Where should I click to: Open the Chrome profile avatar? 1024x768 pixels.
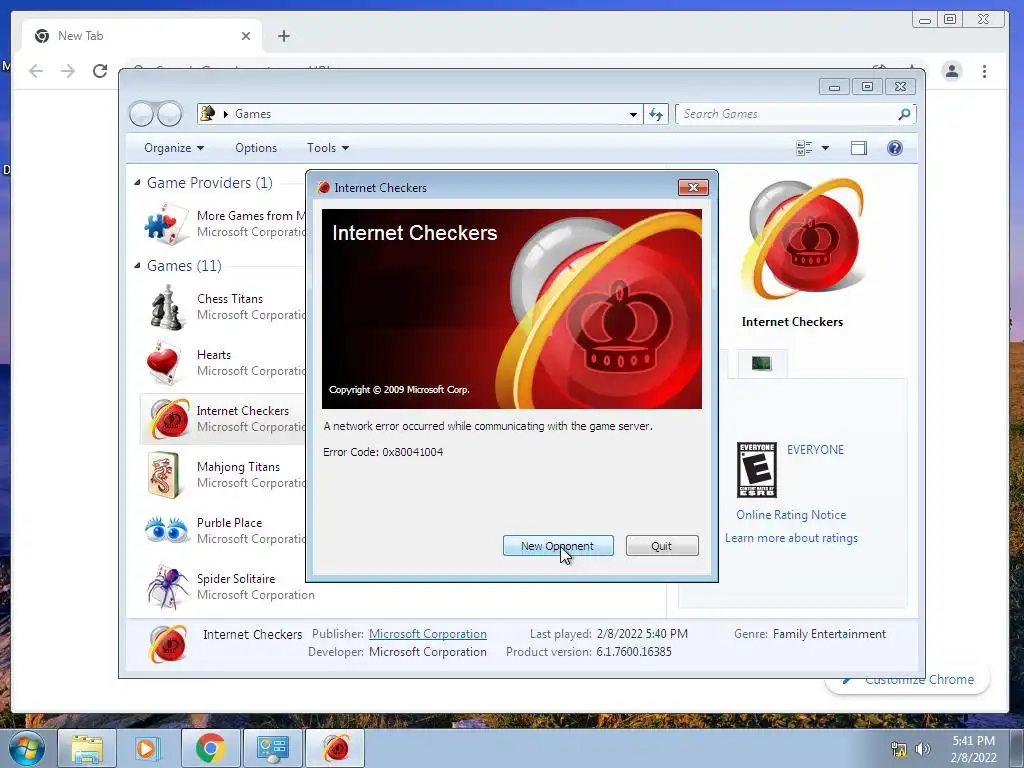point(952,71)
